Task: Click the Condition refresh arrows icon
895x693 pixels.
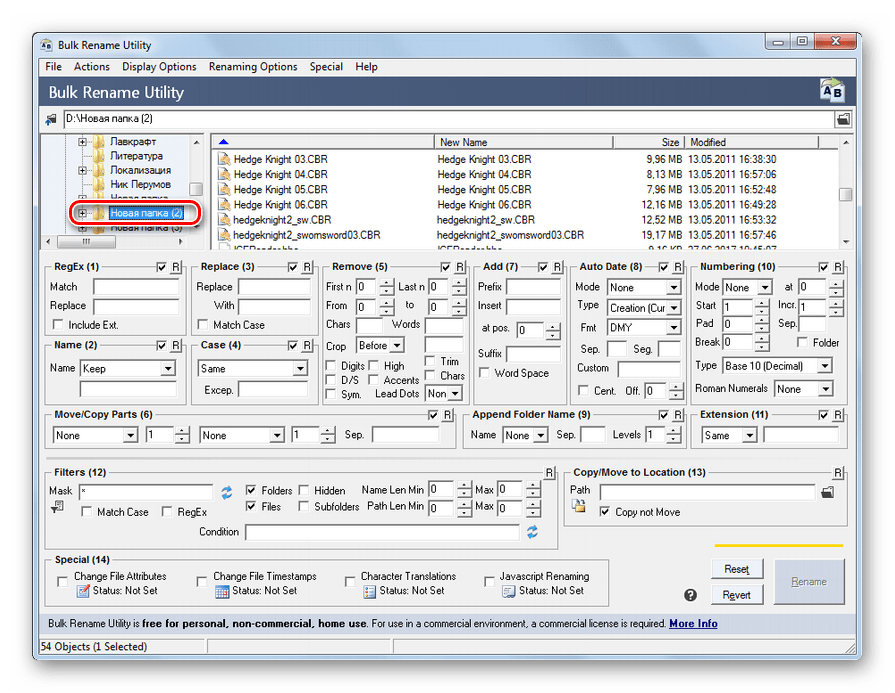Action: click(x=532, y=532)
